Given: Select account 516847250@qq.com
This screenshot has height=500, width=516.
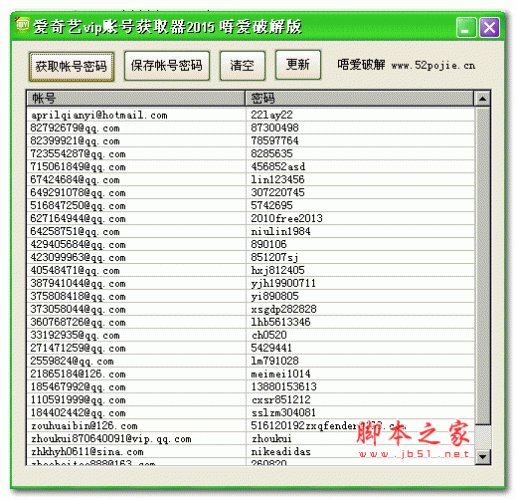Looking at the screenshot, I should (78, 206).
